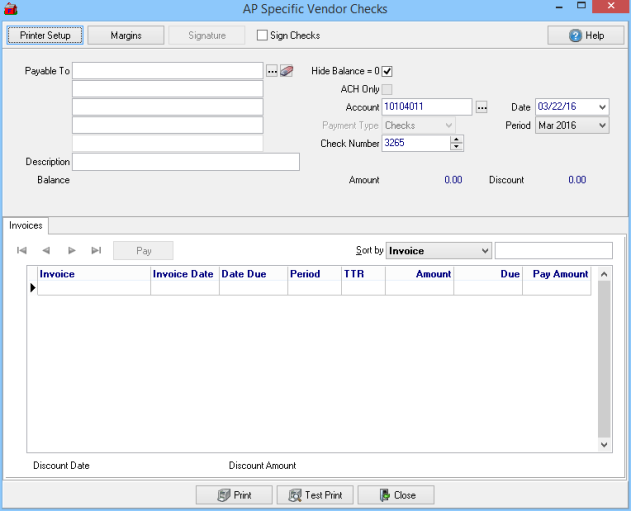
Task: Increment the Check Number spinner up
Action: pyautogui.click(x=457, y=139)
